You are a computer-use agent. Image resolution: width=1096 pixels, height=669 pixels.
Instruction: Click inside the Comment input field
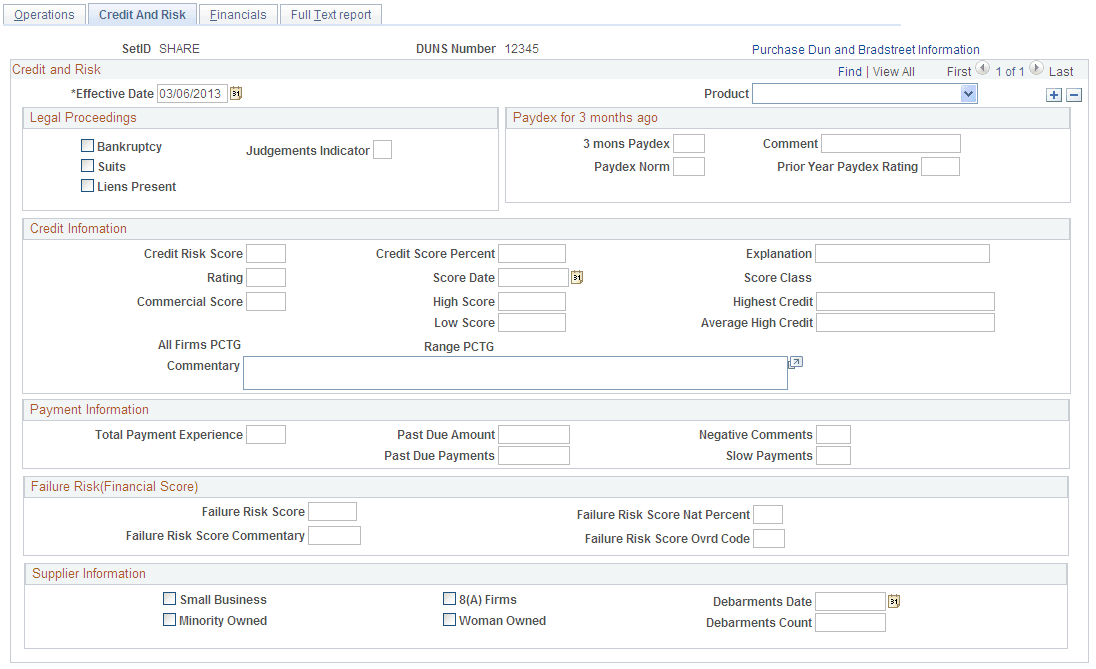click(890, 143)
